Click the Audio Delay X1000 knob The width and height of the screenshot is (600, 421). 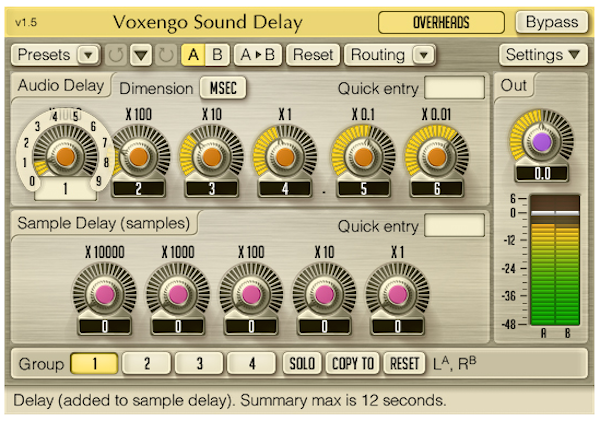65,156
